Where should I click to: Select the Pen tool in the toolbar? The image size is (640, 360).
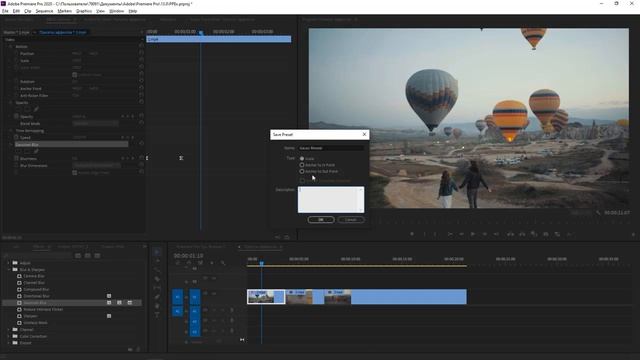point(157,297)
